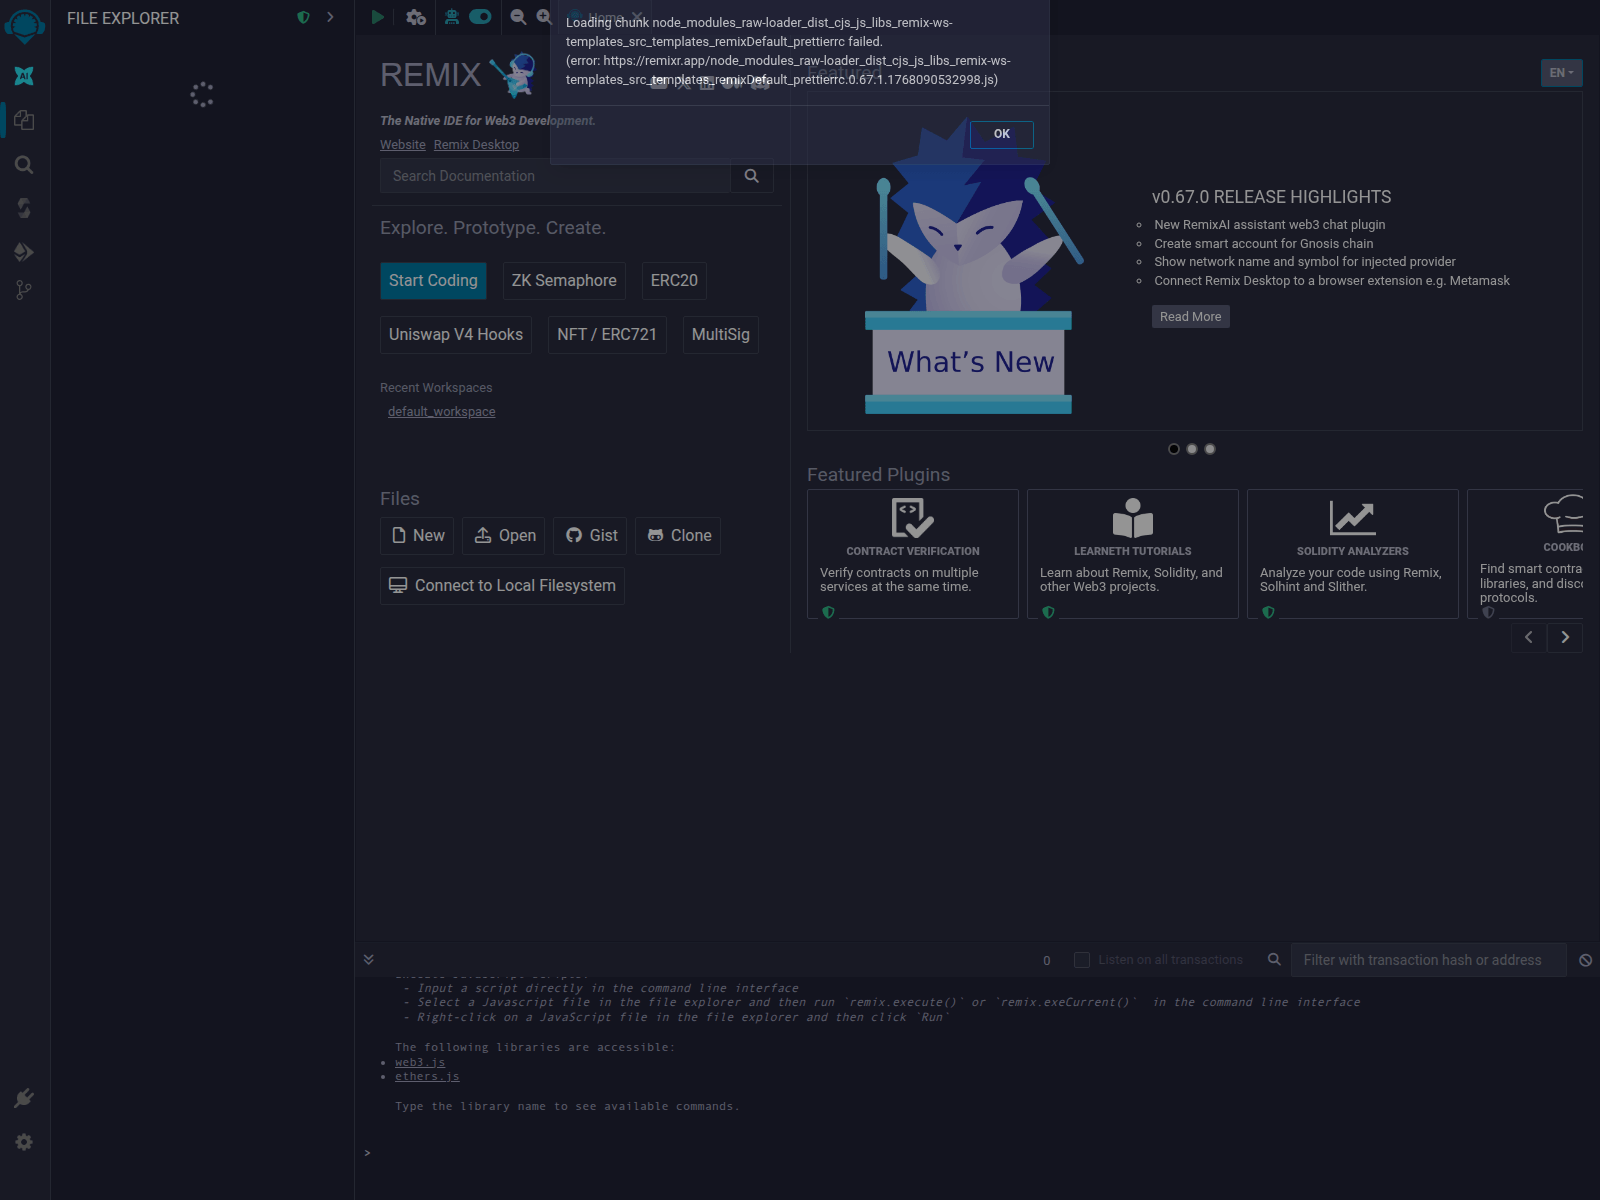Click the Run script play icon
The width and height of the screenshot is (1600, 1200).
click(377, 17)
